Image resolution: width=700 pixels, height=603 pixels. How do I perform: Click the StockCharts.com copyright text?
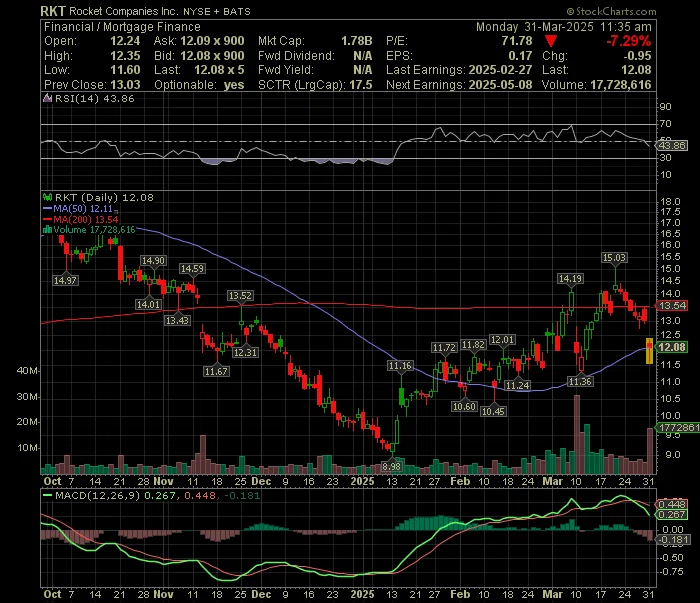(x=611, y=12)
